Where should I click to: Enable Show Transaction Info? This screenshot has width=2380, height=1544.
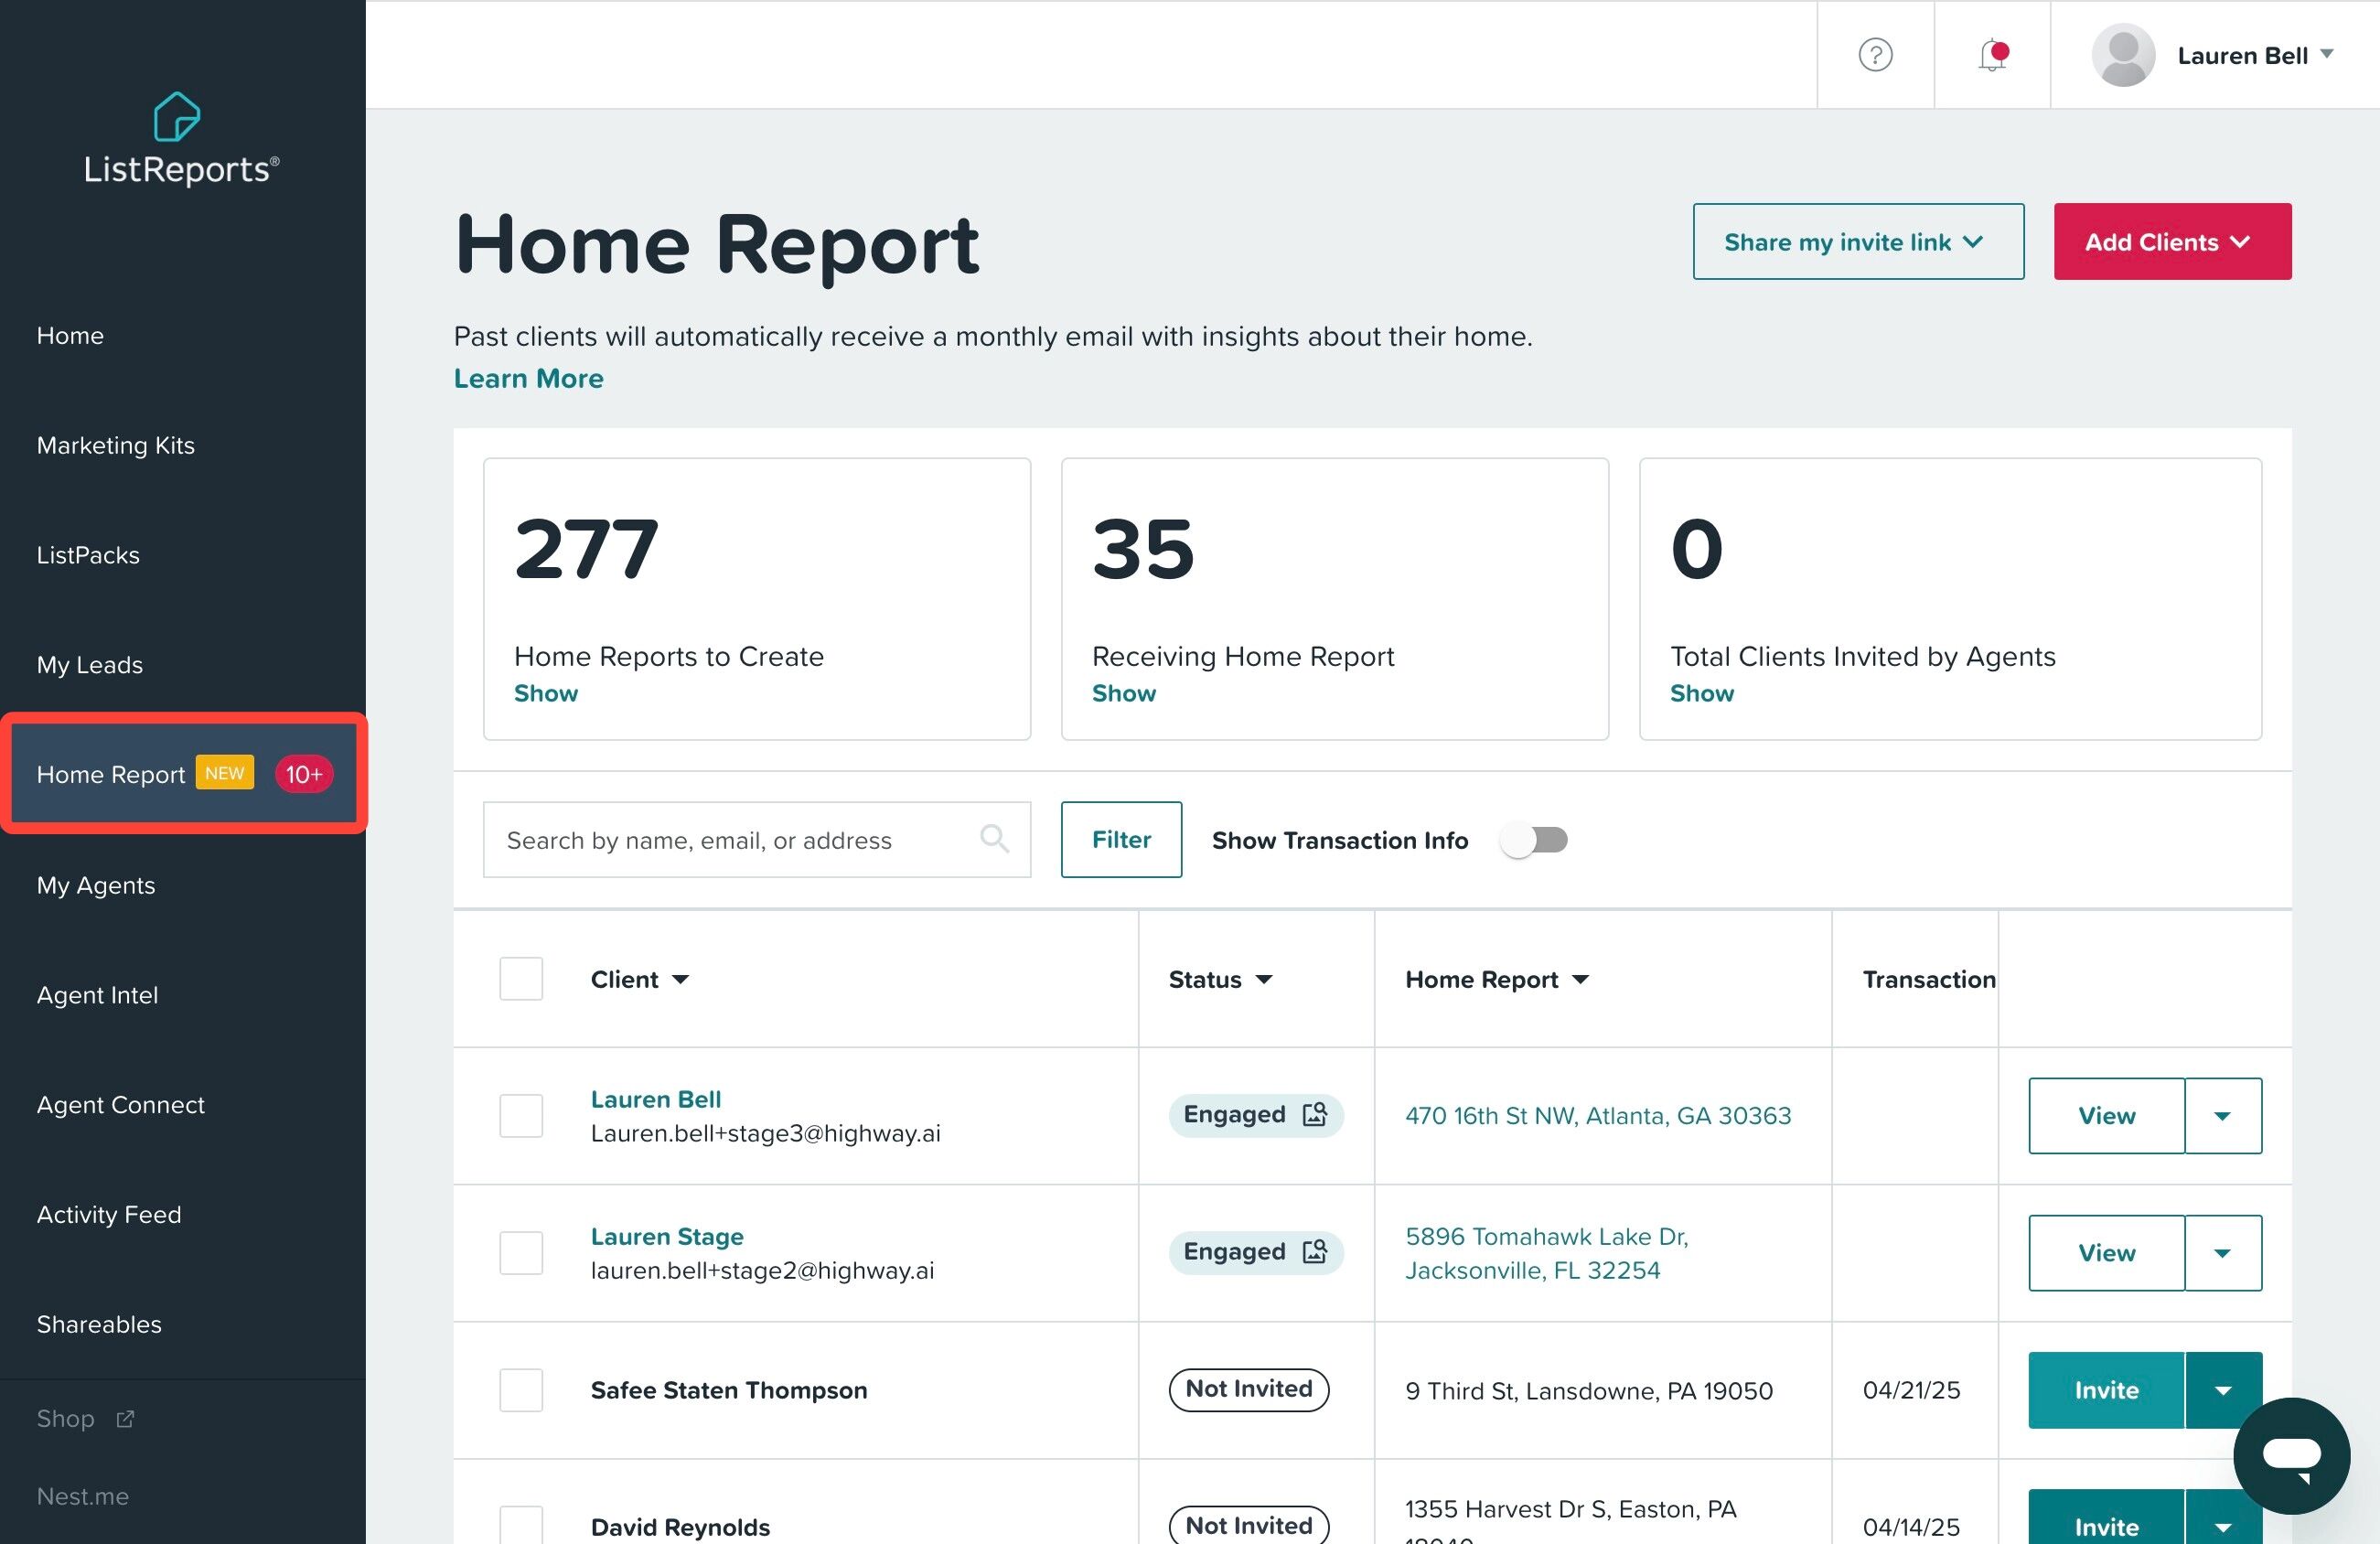pyautogui.click(x=1533, y=840)
